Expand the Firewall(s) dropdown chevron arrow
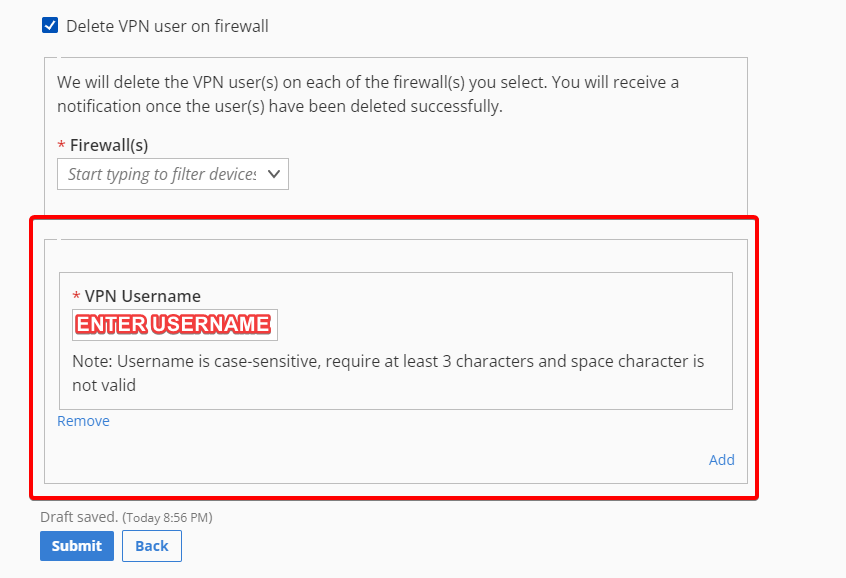This screenshot has height=578, width=846. click(274, 174)
